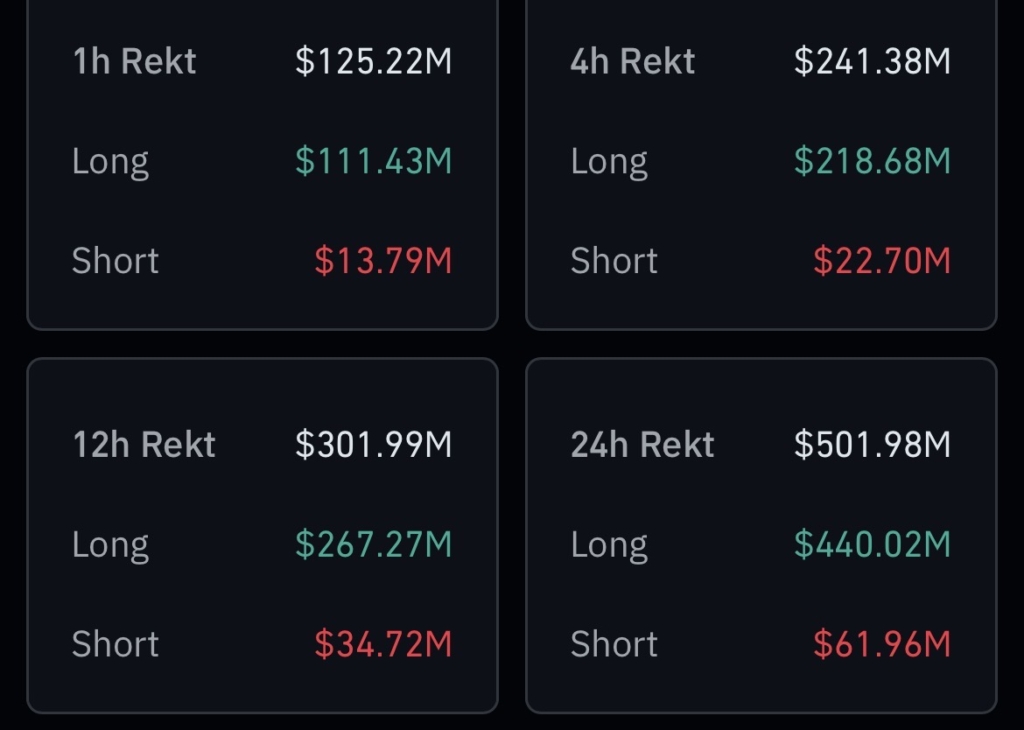1024x730 pixels.
Task: Open the 4h Rekt heading
Action: pos(632,62)
